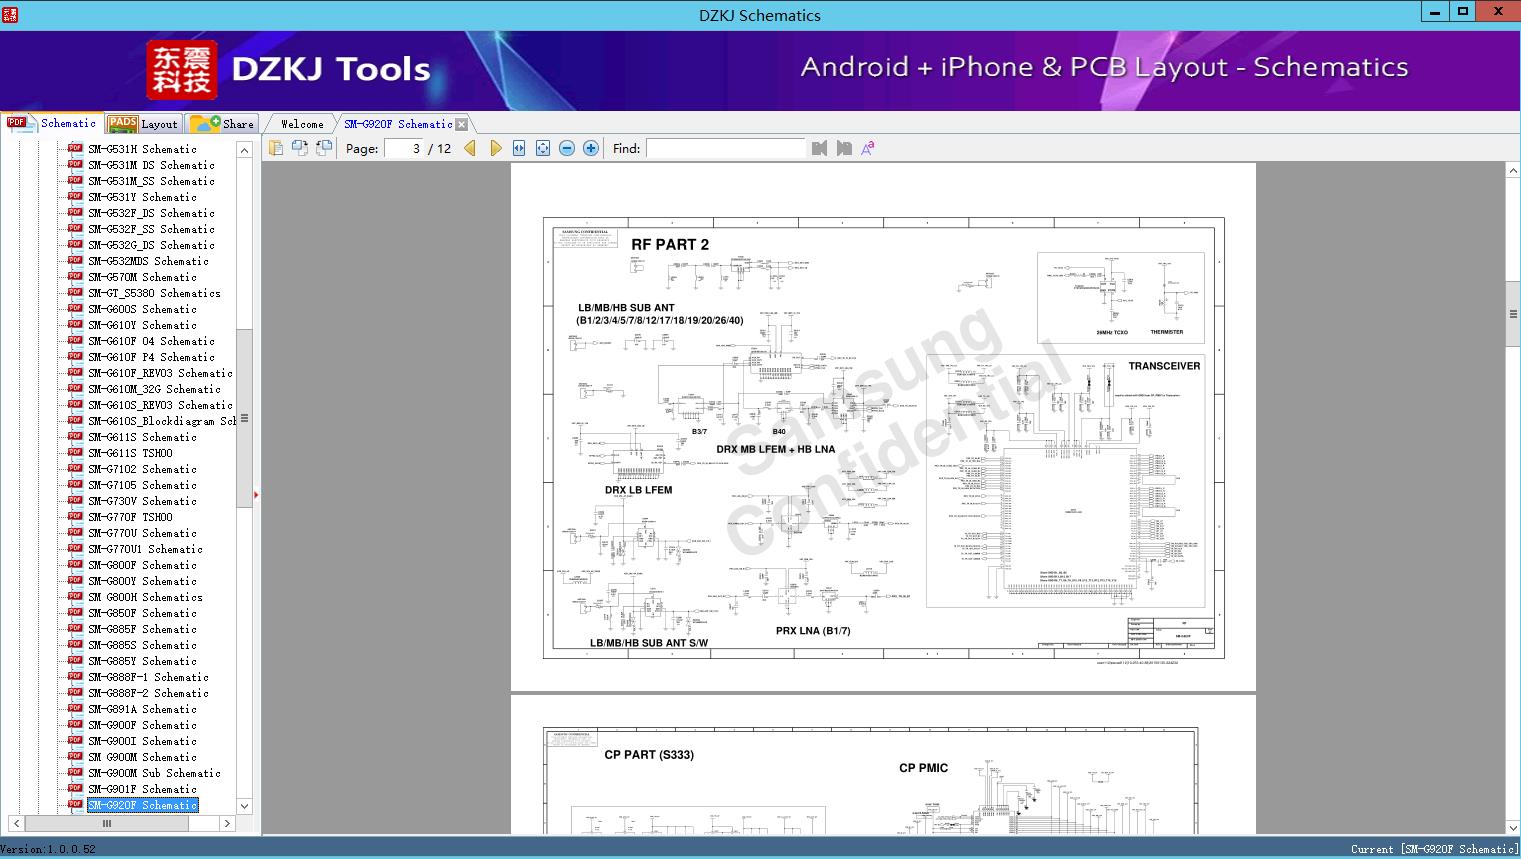
Task: Select SM-GT_S5380 Schematics entry
Action: [x=154, y=293]
